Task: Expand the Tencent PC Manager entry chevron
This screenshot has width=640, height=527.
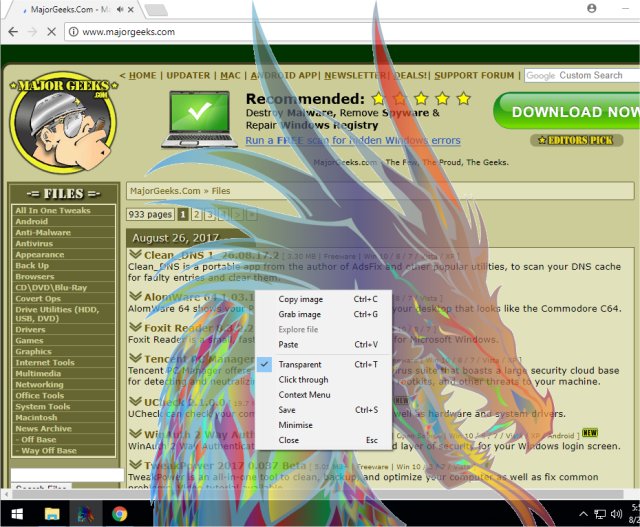Action: click(x=135, y=358)
